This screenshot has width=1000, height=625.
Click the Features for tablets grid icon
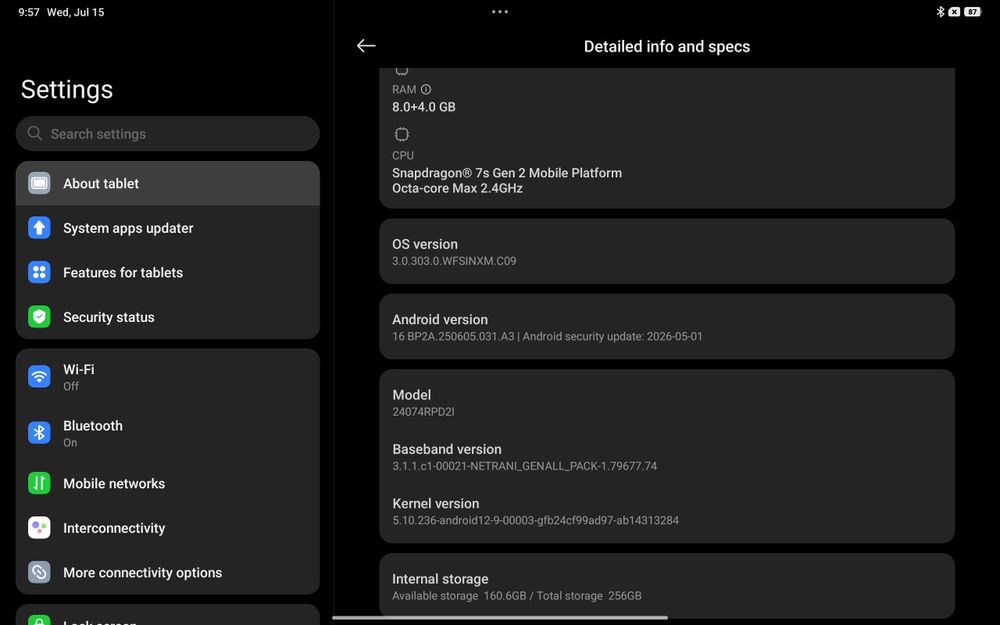[39, 272]
